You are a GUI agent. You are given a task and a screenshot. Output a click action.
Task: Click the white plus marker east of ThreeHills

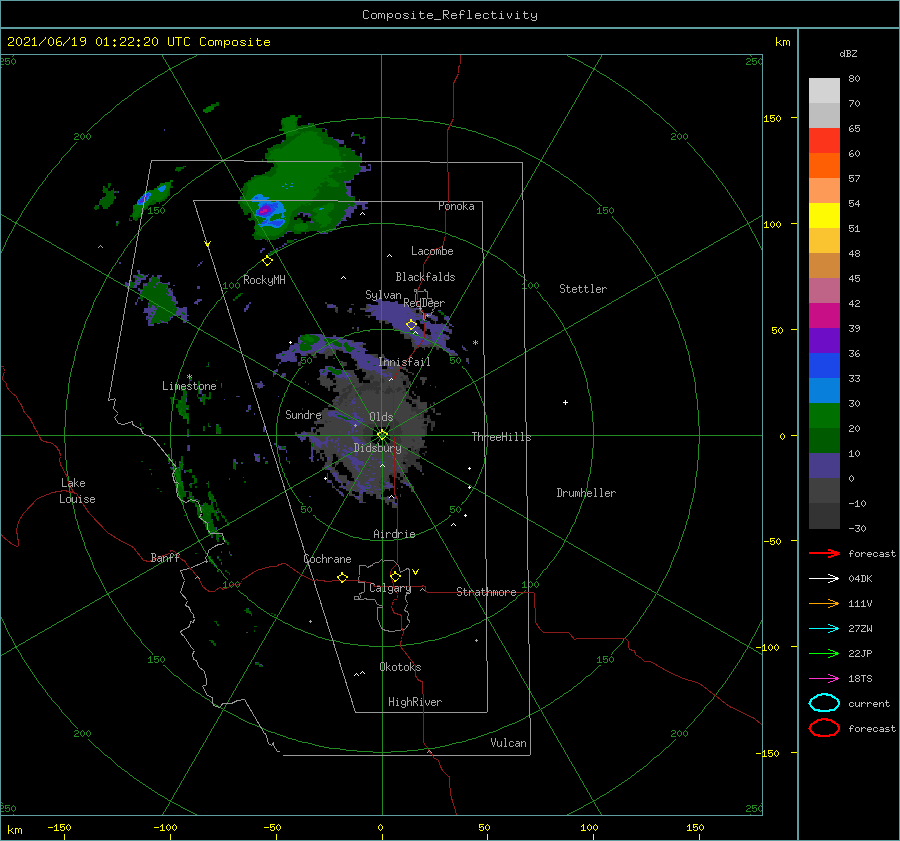point(565,402)
